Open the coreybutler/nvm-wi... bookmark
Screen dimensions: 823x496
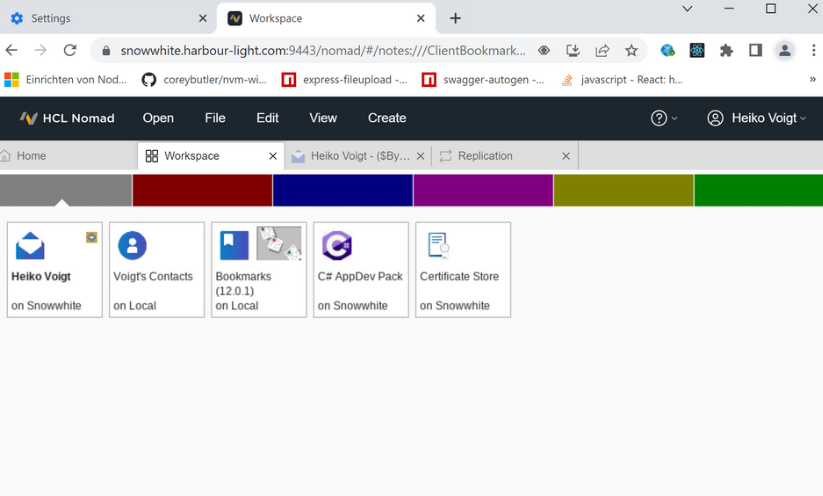[204, 80]
